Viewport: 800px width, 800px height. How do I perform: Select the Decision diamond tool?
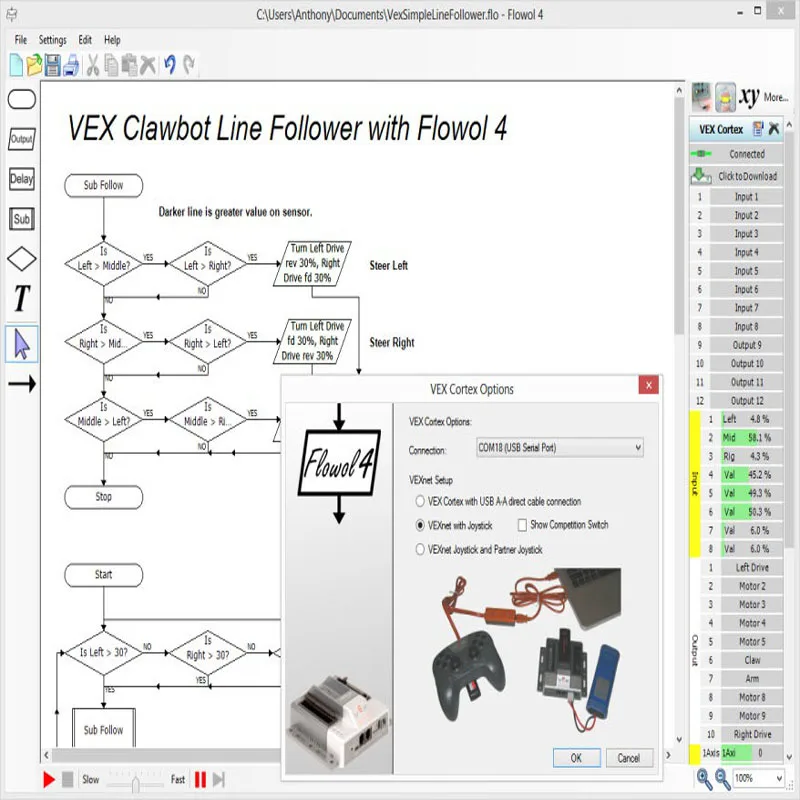click(x=22, y=259)
